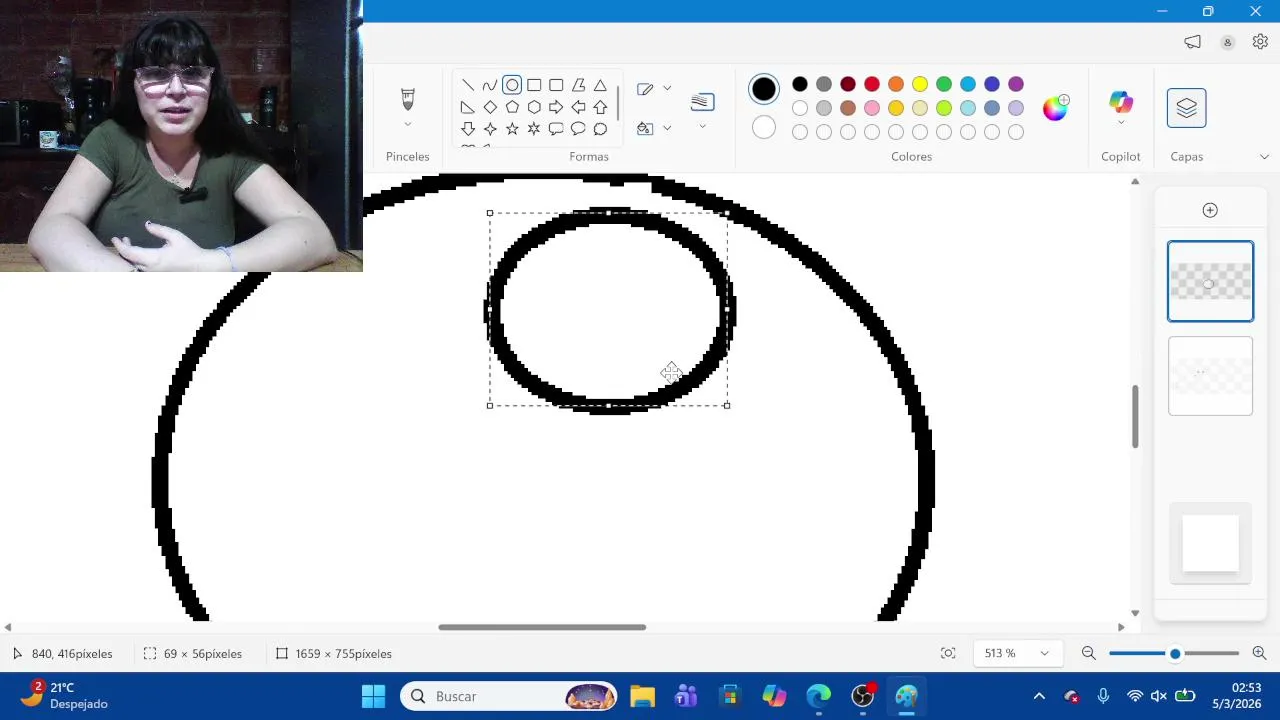This screenshot has width=1280, height=720.
Task: Pick the orange color swatch
Action: tap(896, 84)
